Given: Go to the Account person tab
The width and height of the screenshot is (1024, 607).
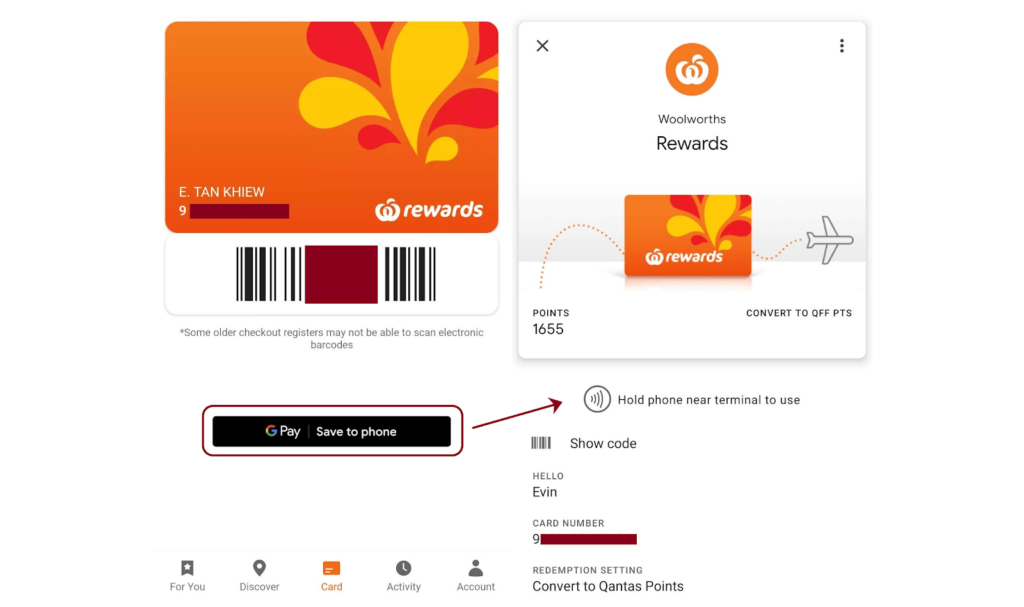Looking at the screenshot, I should pyautogui.click(x=475, y=576).
